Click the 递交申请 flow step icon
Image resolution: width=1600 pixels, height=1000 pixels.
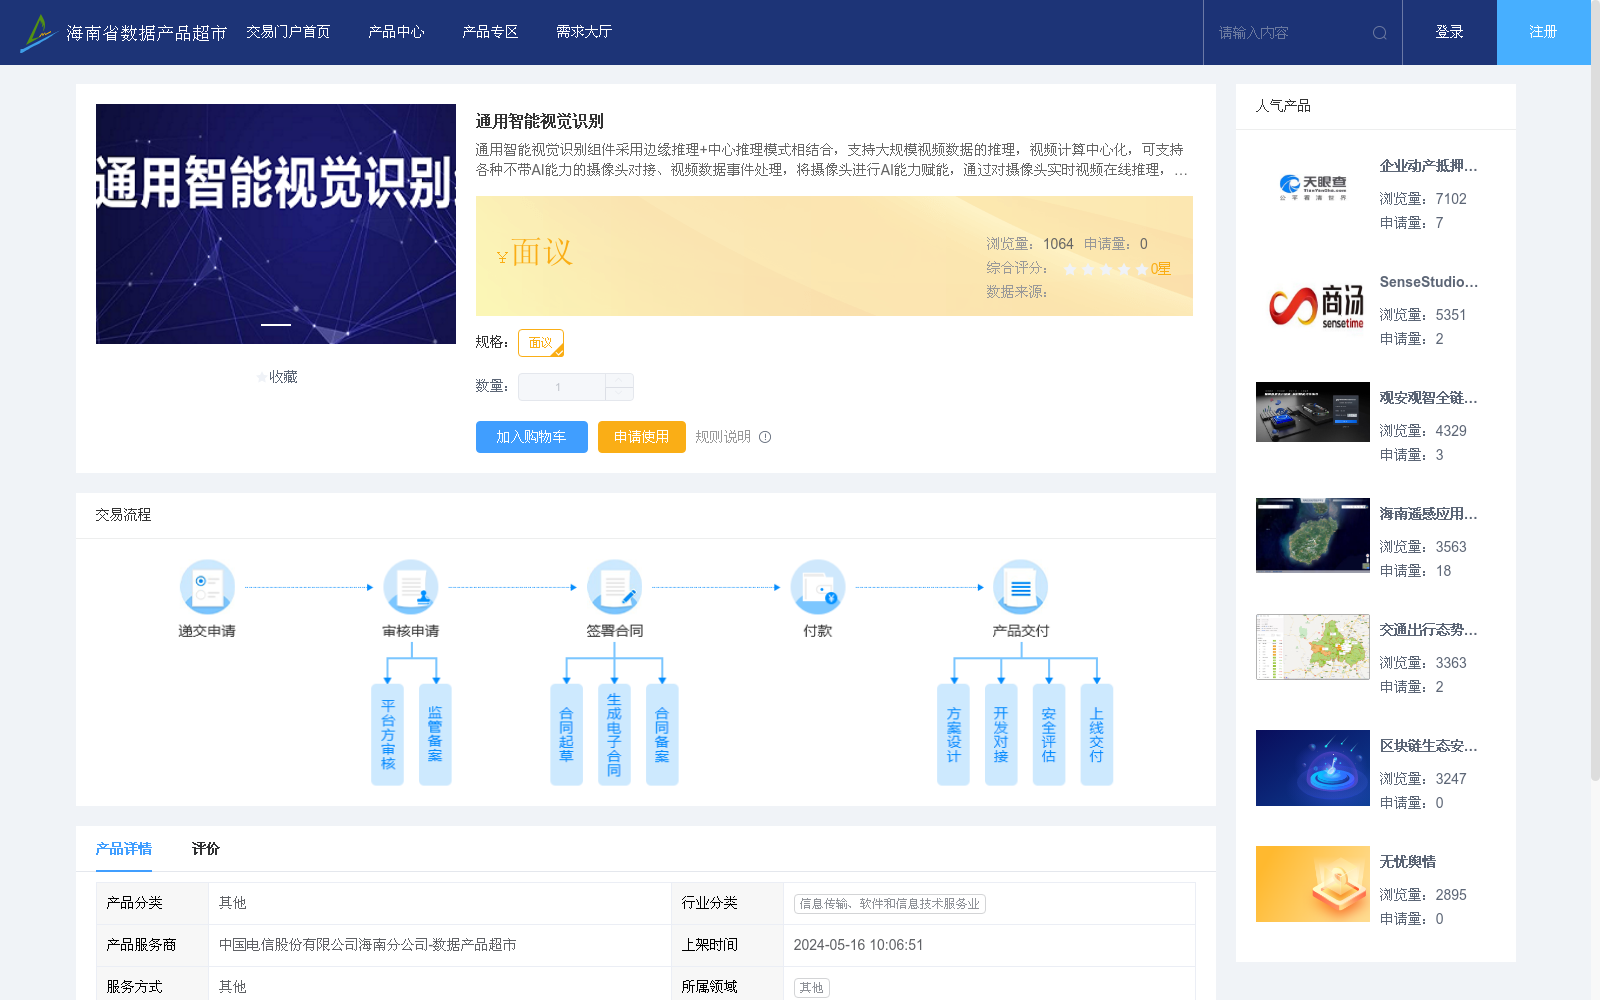207,587
